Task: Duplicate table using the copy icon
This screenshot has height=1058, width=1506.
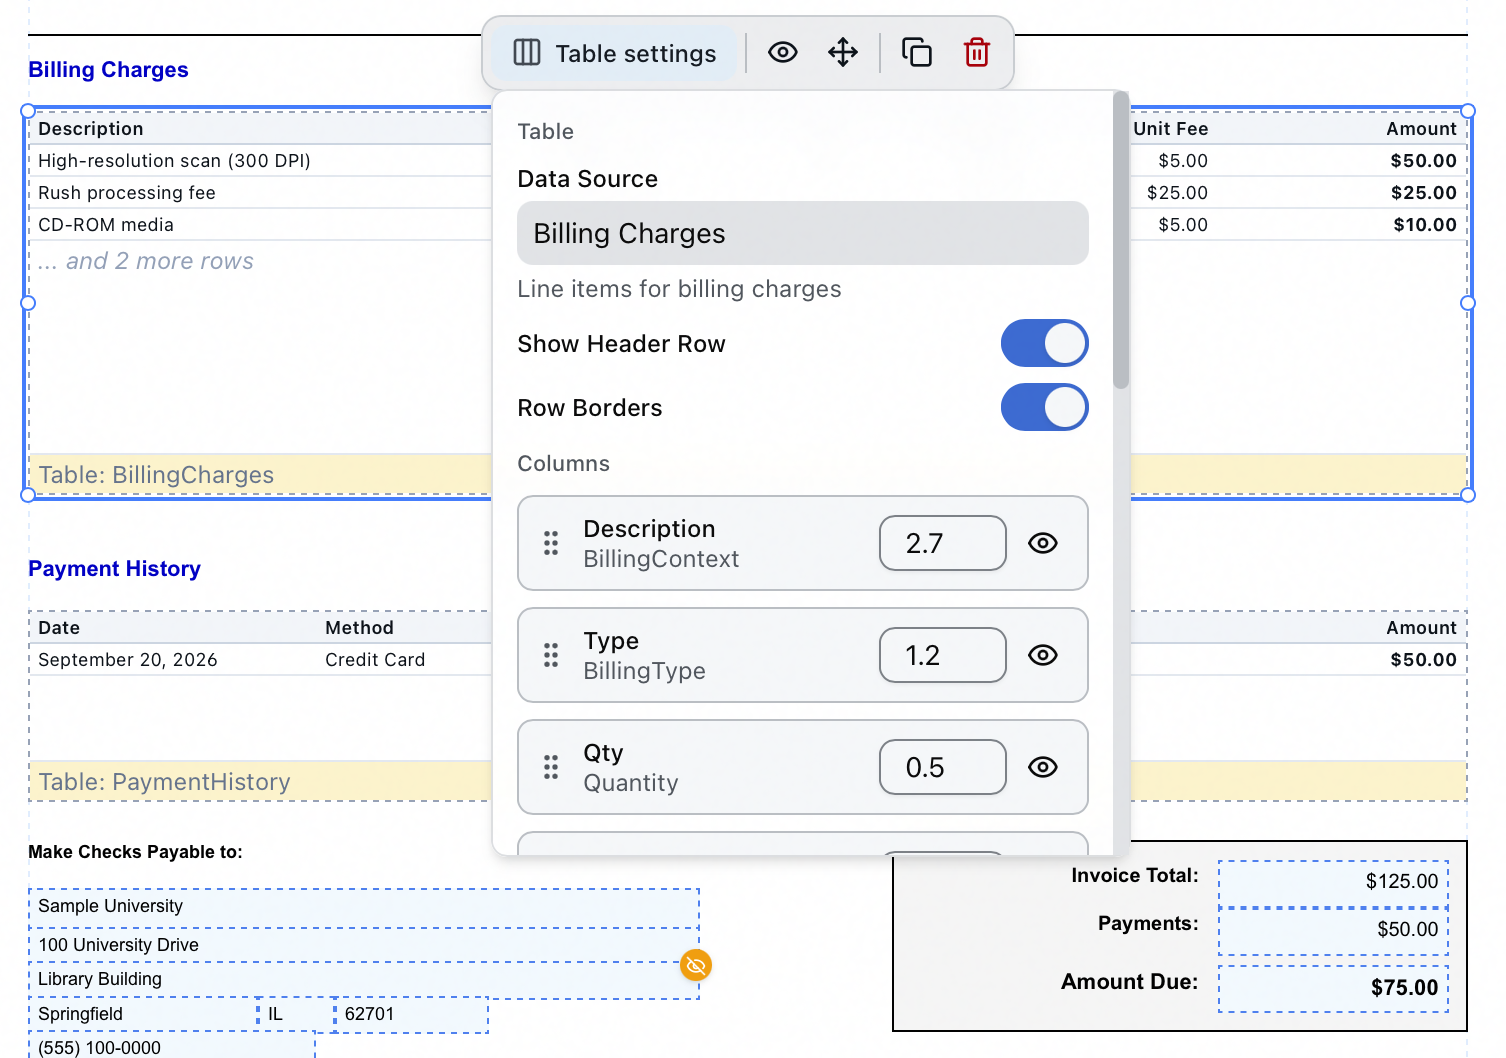Action: point(917,52)
